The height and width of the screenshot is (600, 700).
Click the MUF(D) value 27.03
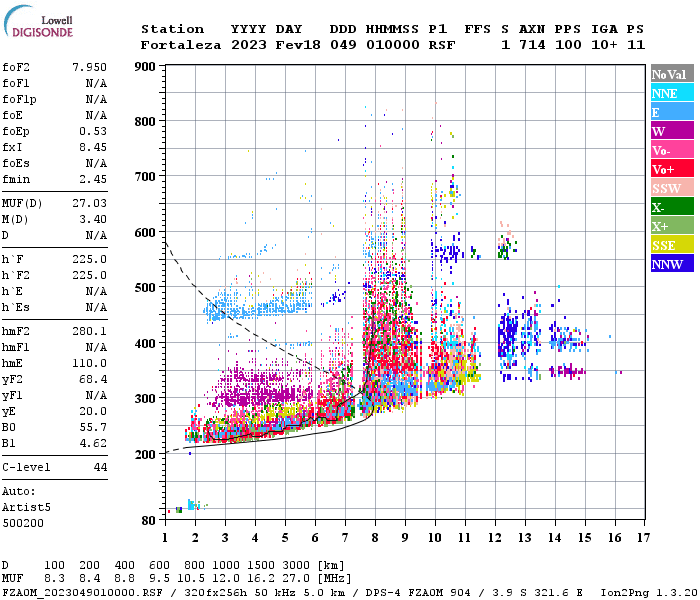tap(89, 204)
